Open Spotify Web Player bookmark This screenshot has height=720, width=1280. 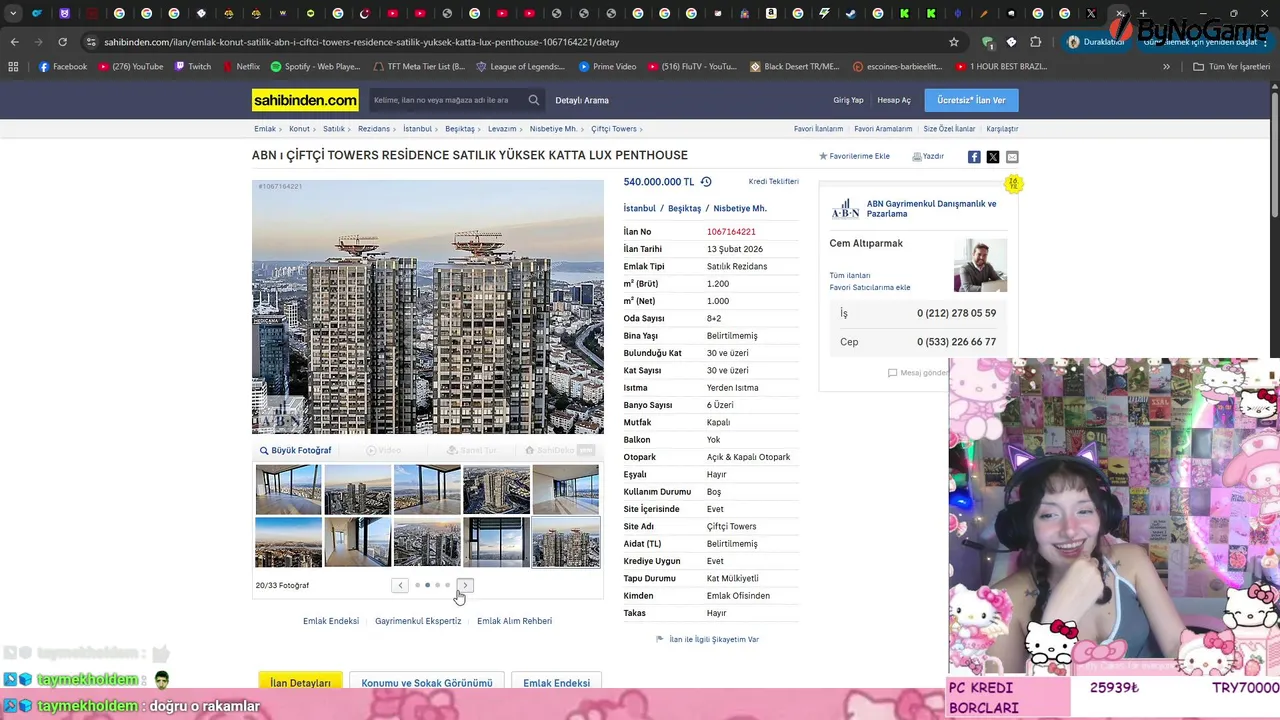tap(315, 67)
